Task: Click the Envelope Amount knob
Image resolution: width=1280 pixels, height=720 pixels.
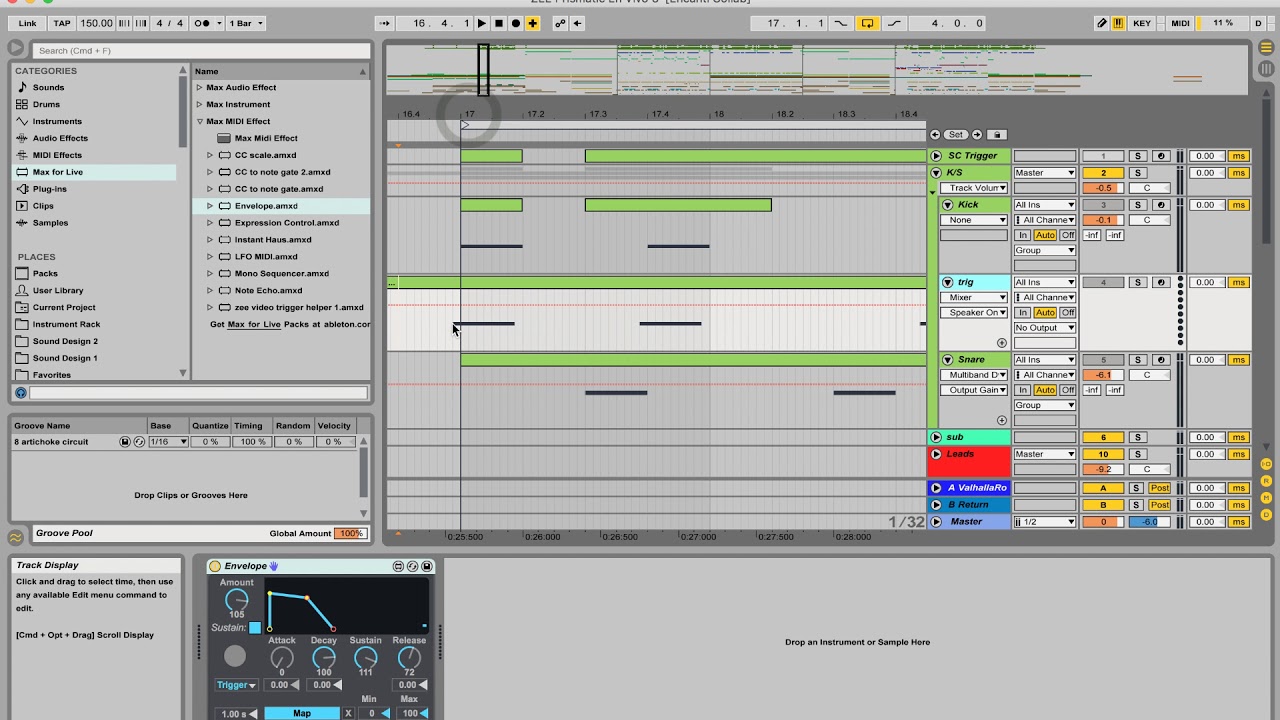Action: [x=236, y=600]
